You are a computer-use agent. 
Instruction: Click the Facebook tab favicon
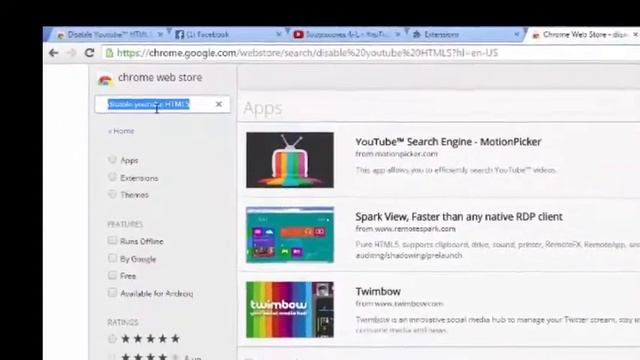pos(179,35)
